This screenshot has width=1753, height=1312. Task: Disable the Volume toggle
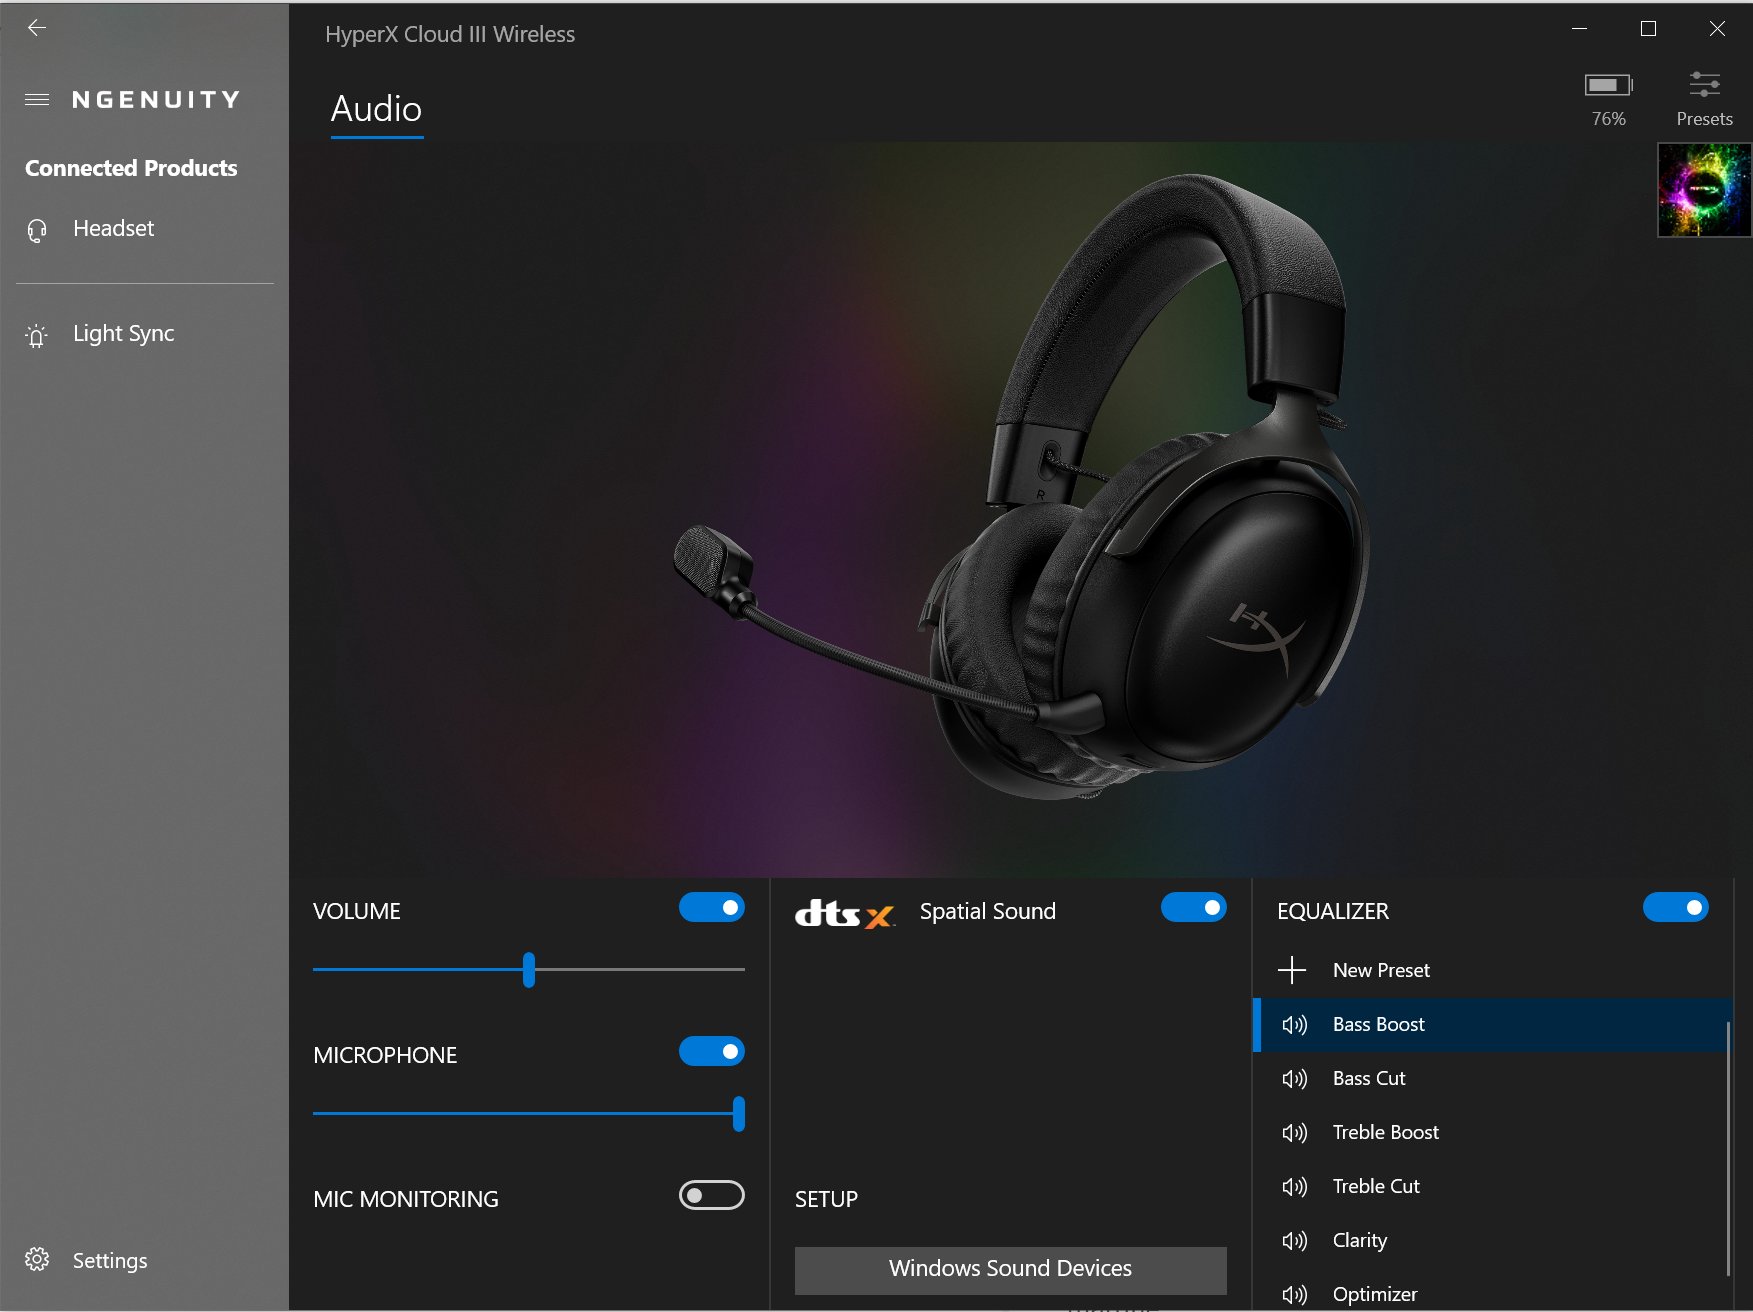point(711,908)
